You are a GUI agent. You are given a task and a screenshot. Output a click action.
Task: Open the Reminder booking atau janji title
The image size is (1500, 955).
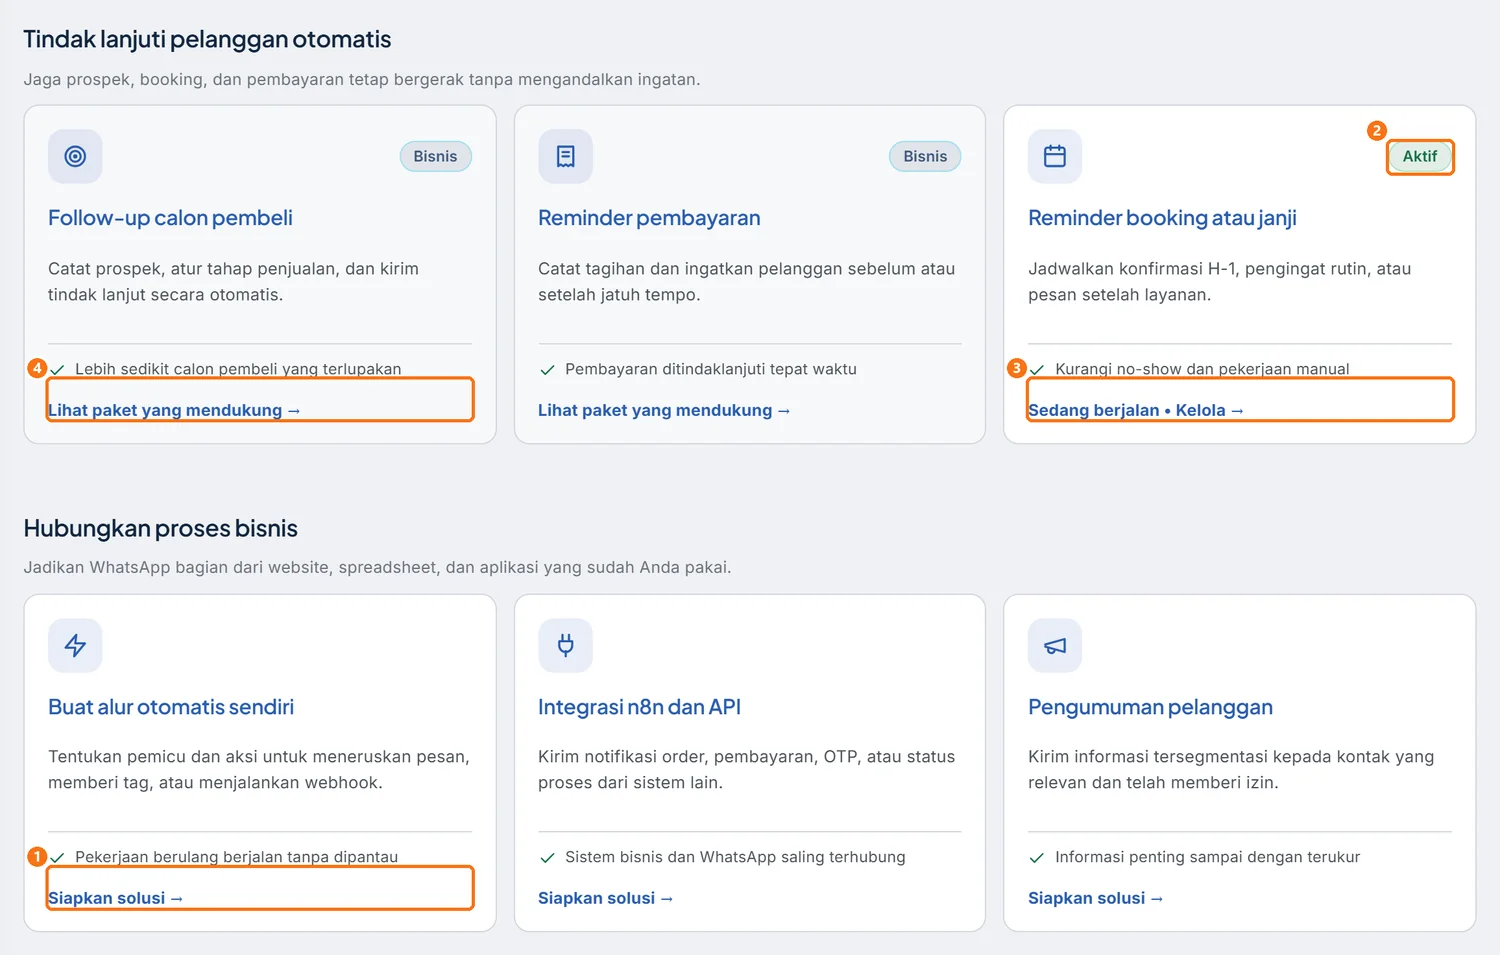(1162, 218)
